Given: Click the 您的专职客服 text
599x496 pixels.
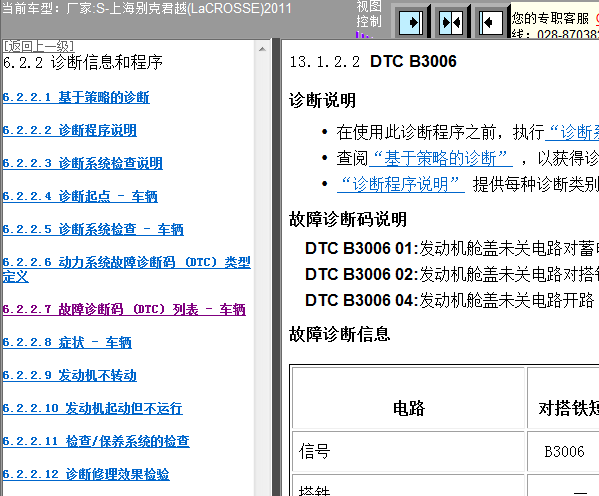Looking at the screenshot, I should coord(550,18).
